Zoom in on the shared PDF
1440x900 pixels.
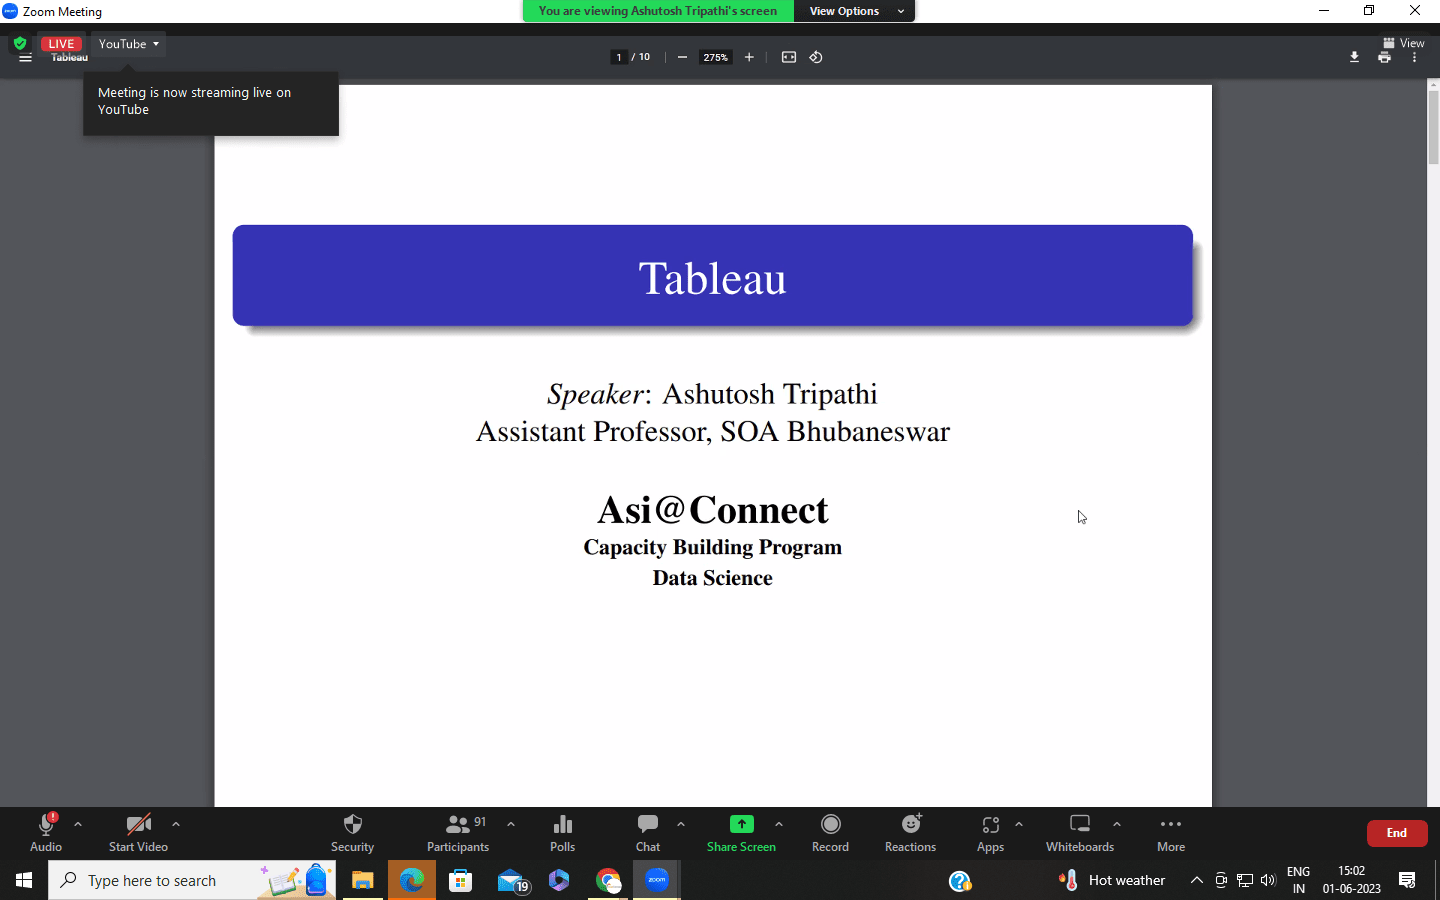pyautogui.click(x=749, y=57)
